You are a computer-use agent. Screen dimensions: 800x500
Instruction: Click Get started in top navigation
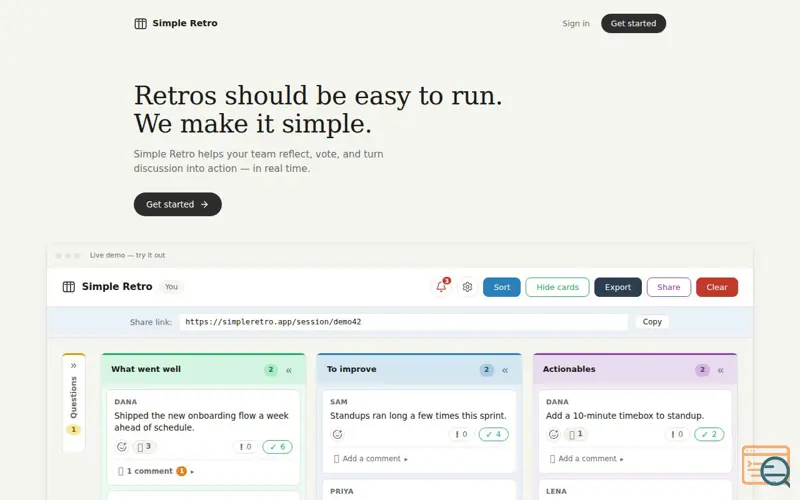tap(633, 23)
